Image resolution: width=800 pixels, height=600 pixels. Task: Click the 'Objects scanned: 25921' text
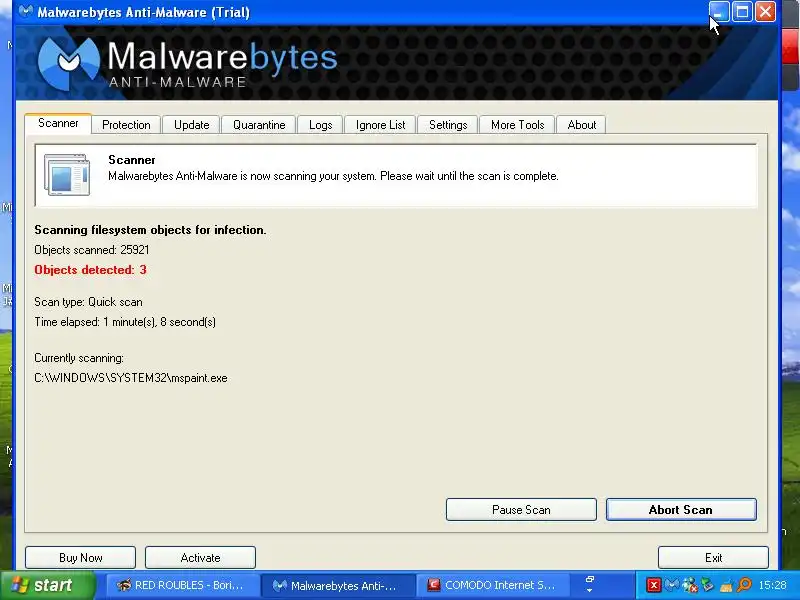[x=92, y=250]
